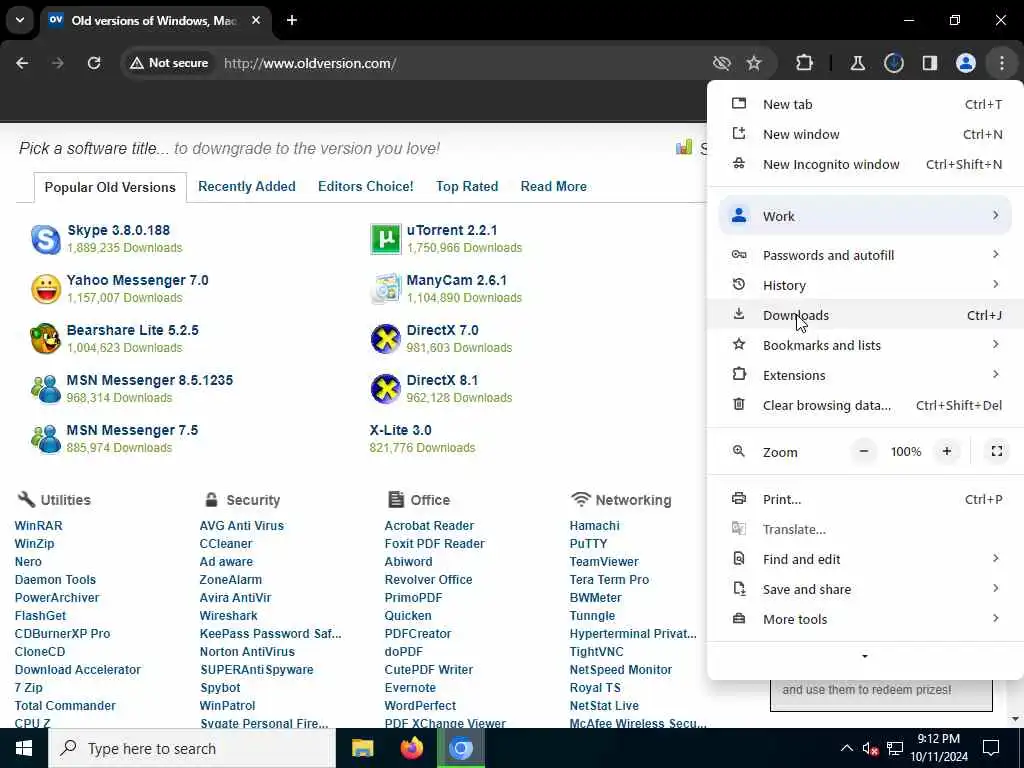Choose Print from the Chrome menu
The width and height of the screenshot is (1024, 768).
pyautogui.click(x=865, y=499)
